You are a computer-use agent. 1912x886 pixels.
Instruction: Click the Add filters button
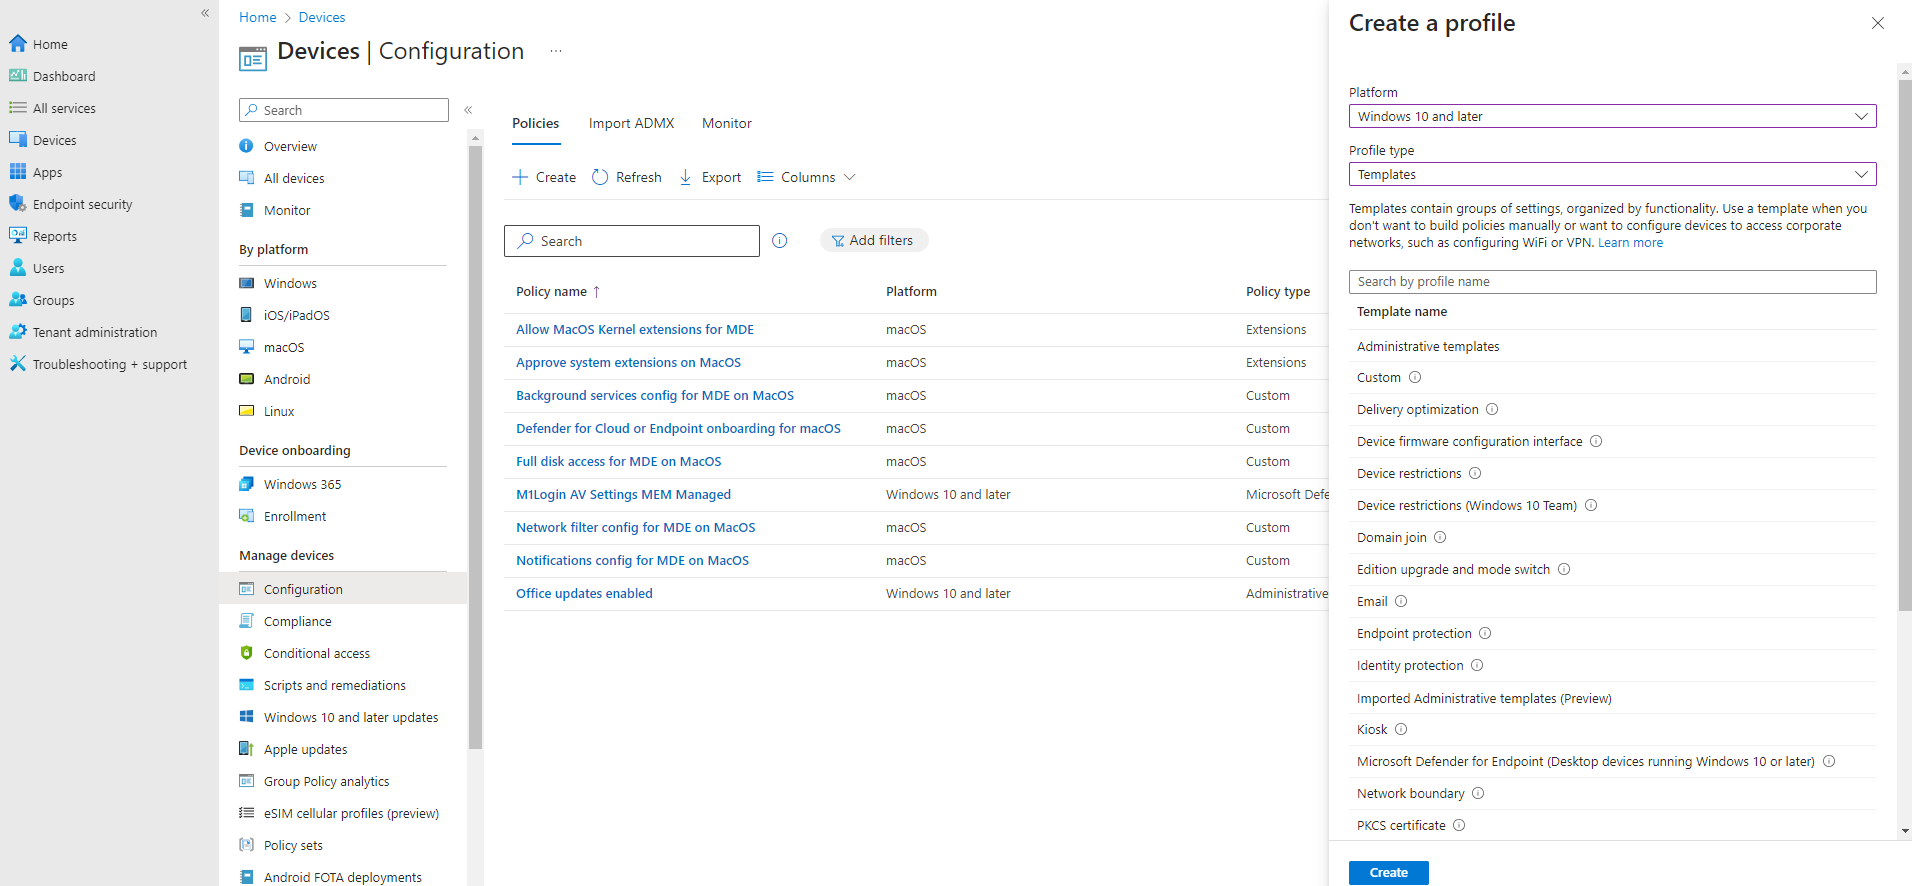pyautogui.click(x=873, y=240)
